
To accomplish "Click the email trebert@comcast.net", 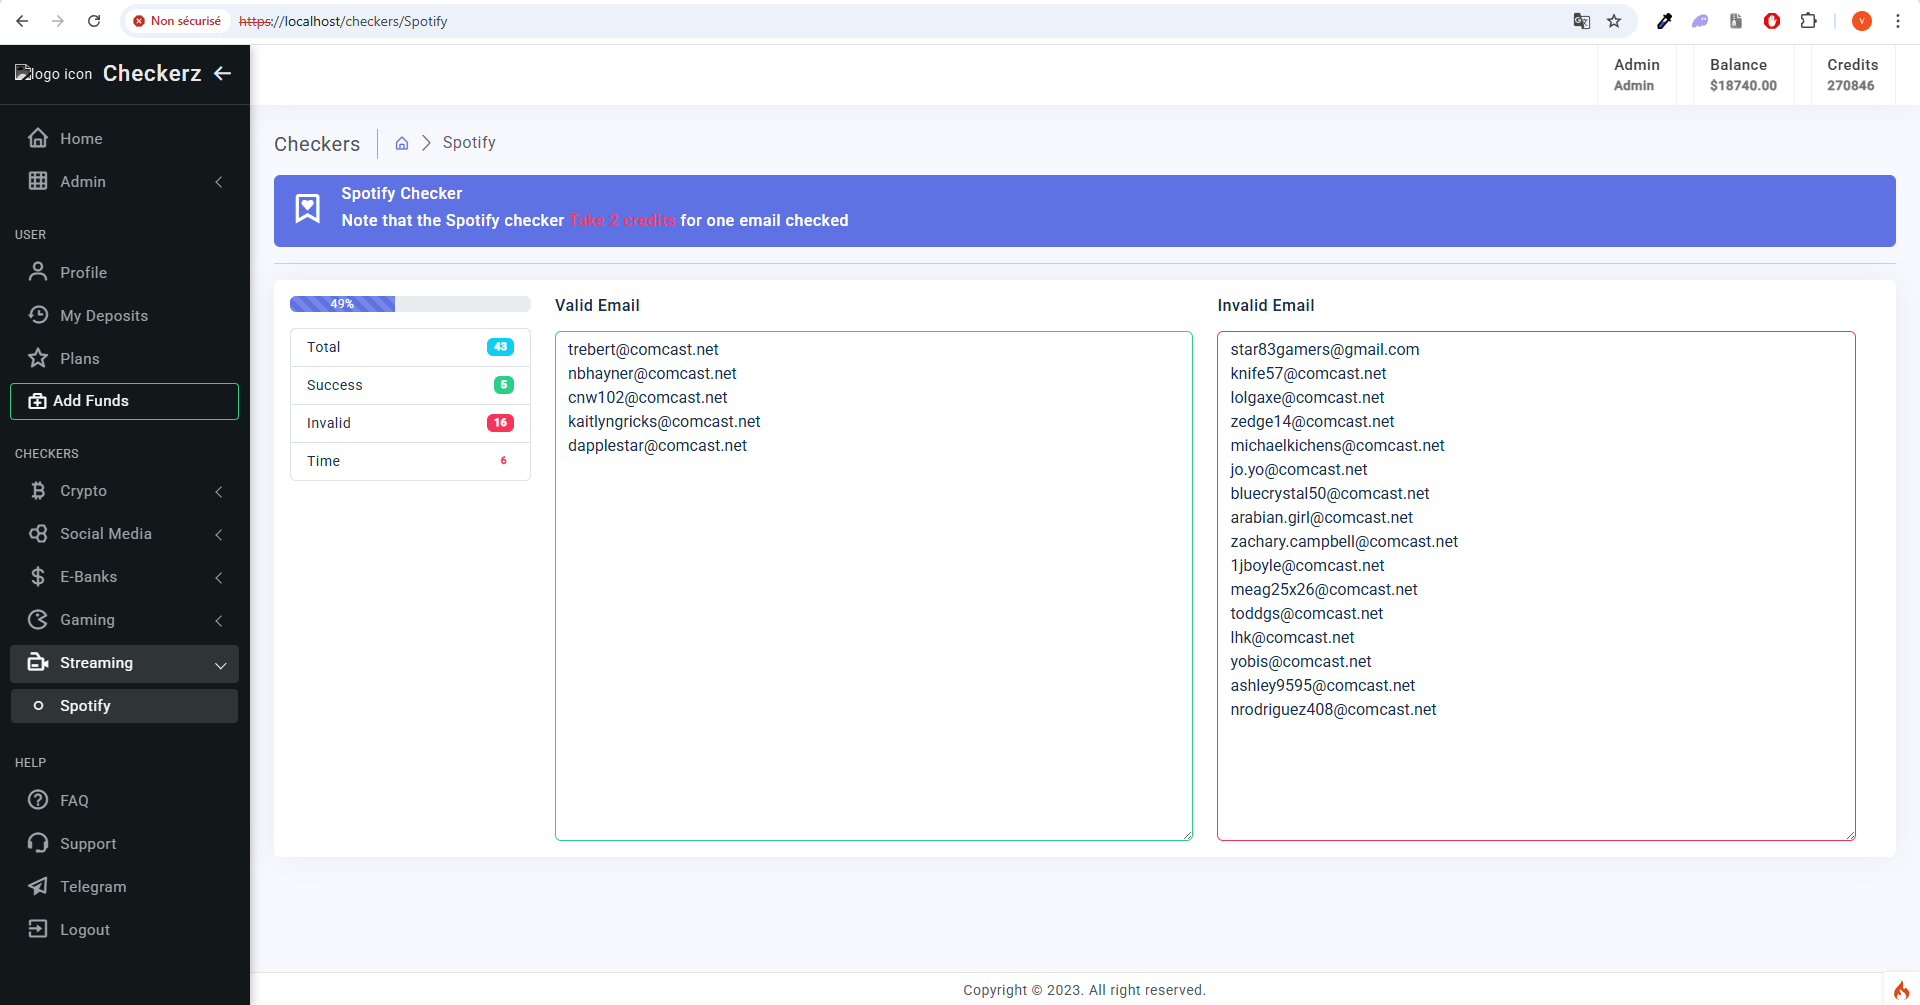I will pyautogui.click(x=643, y=349).
